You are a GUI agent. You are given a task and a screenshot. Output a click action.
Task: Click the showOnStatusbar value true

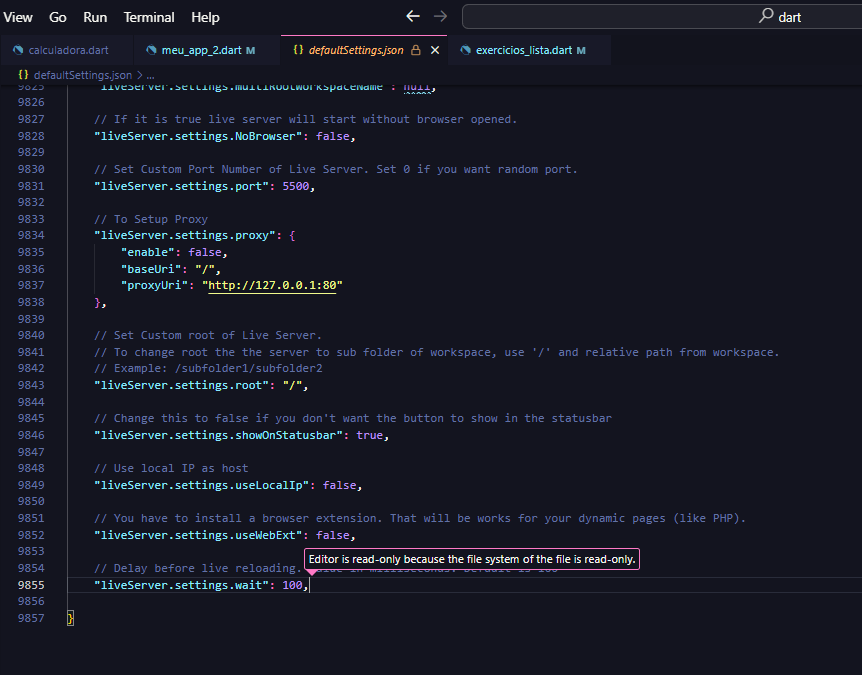(x=369, y=435)
